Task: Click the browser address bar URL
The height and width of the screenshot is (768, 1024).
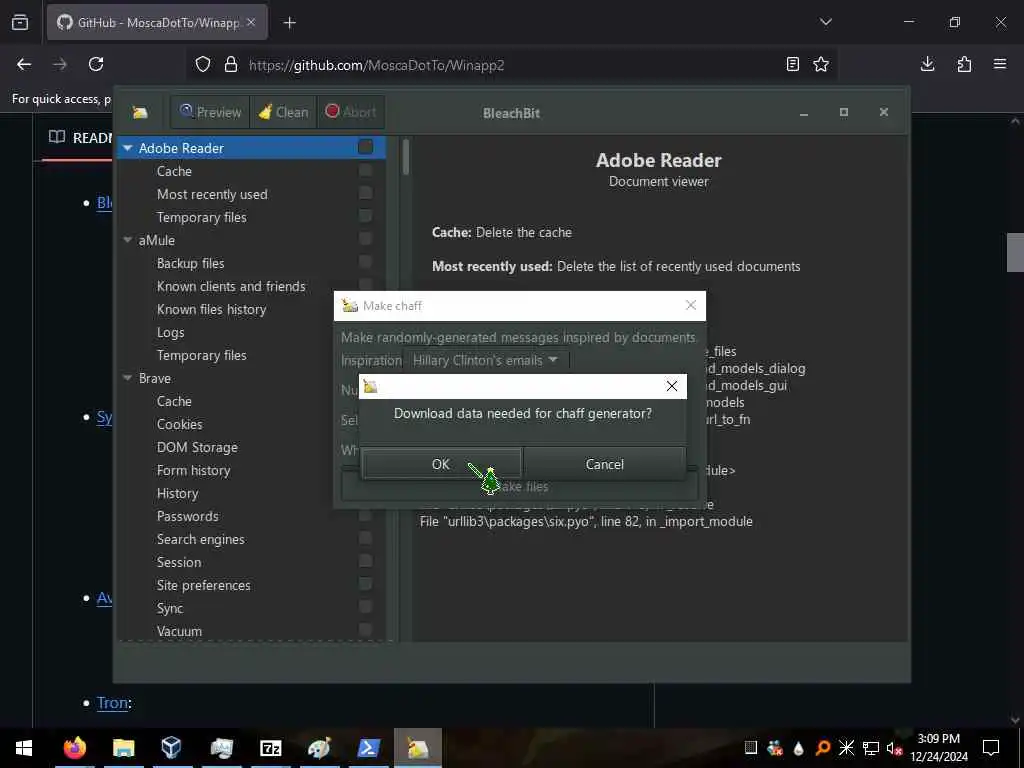Action: point(376,65)
